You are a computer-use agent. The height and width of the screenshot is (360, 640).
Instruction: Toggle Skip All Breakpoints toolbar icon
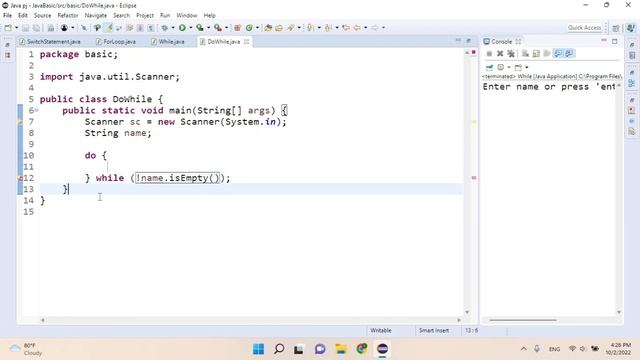coord(84,28)
